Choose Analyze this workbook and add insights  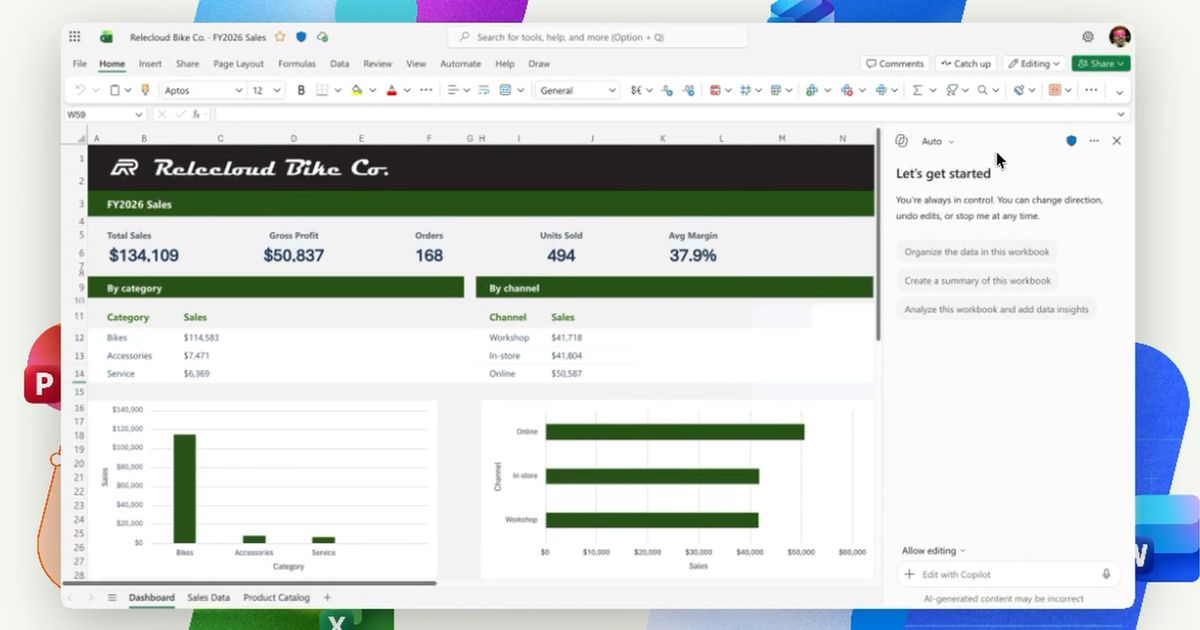[x=996, y=310]
